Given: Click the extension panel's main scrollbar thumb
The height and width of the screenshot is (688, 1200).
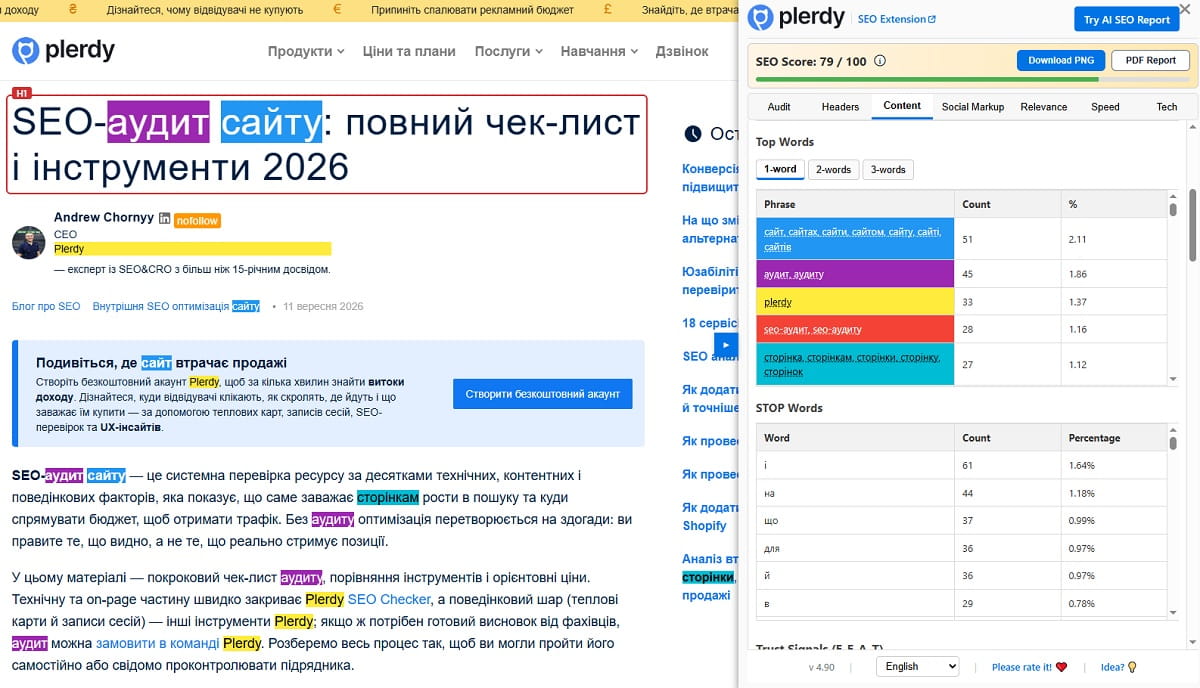Looking at the screenshot, I should (x=1193, y=224).
